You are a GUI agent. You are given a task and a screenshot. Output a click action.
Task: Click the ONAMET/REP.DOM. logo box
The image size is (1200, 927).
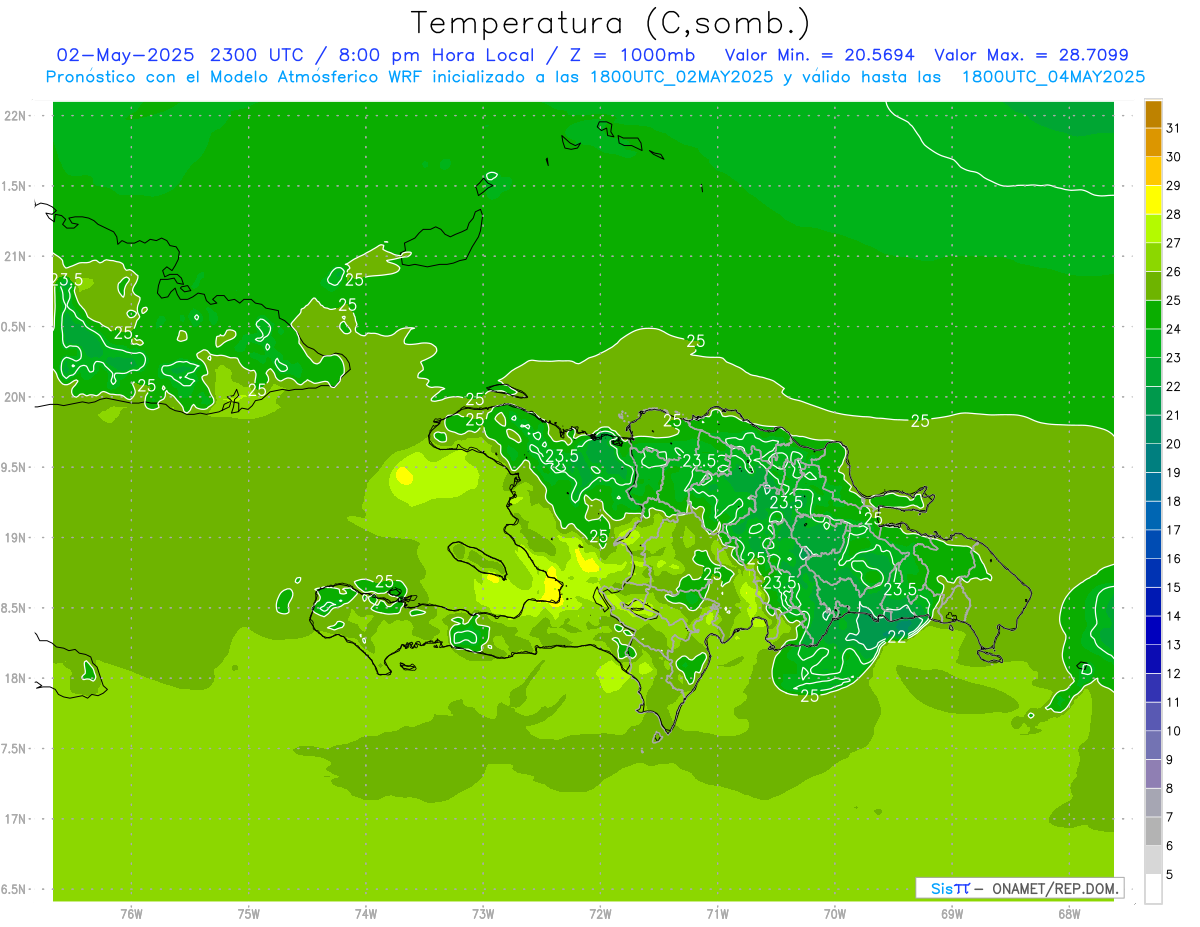pos(1019,888)
